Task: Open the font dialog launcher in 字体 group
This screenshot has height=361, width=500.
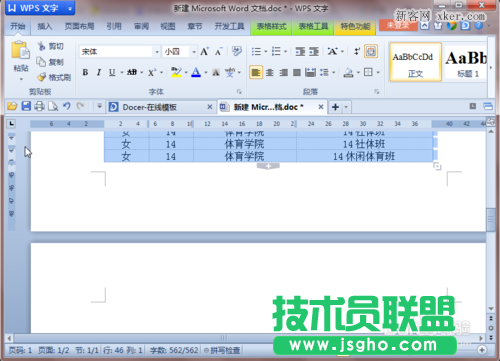Action: point(239,91)
